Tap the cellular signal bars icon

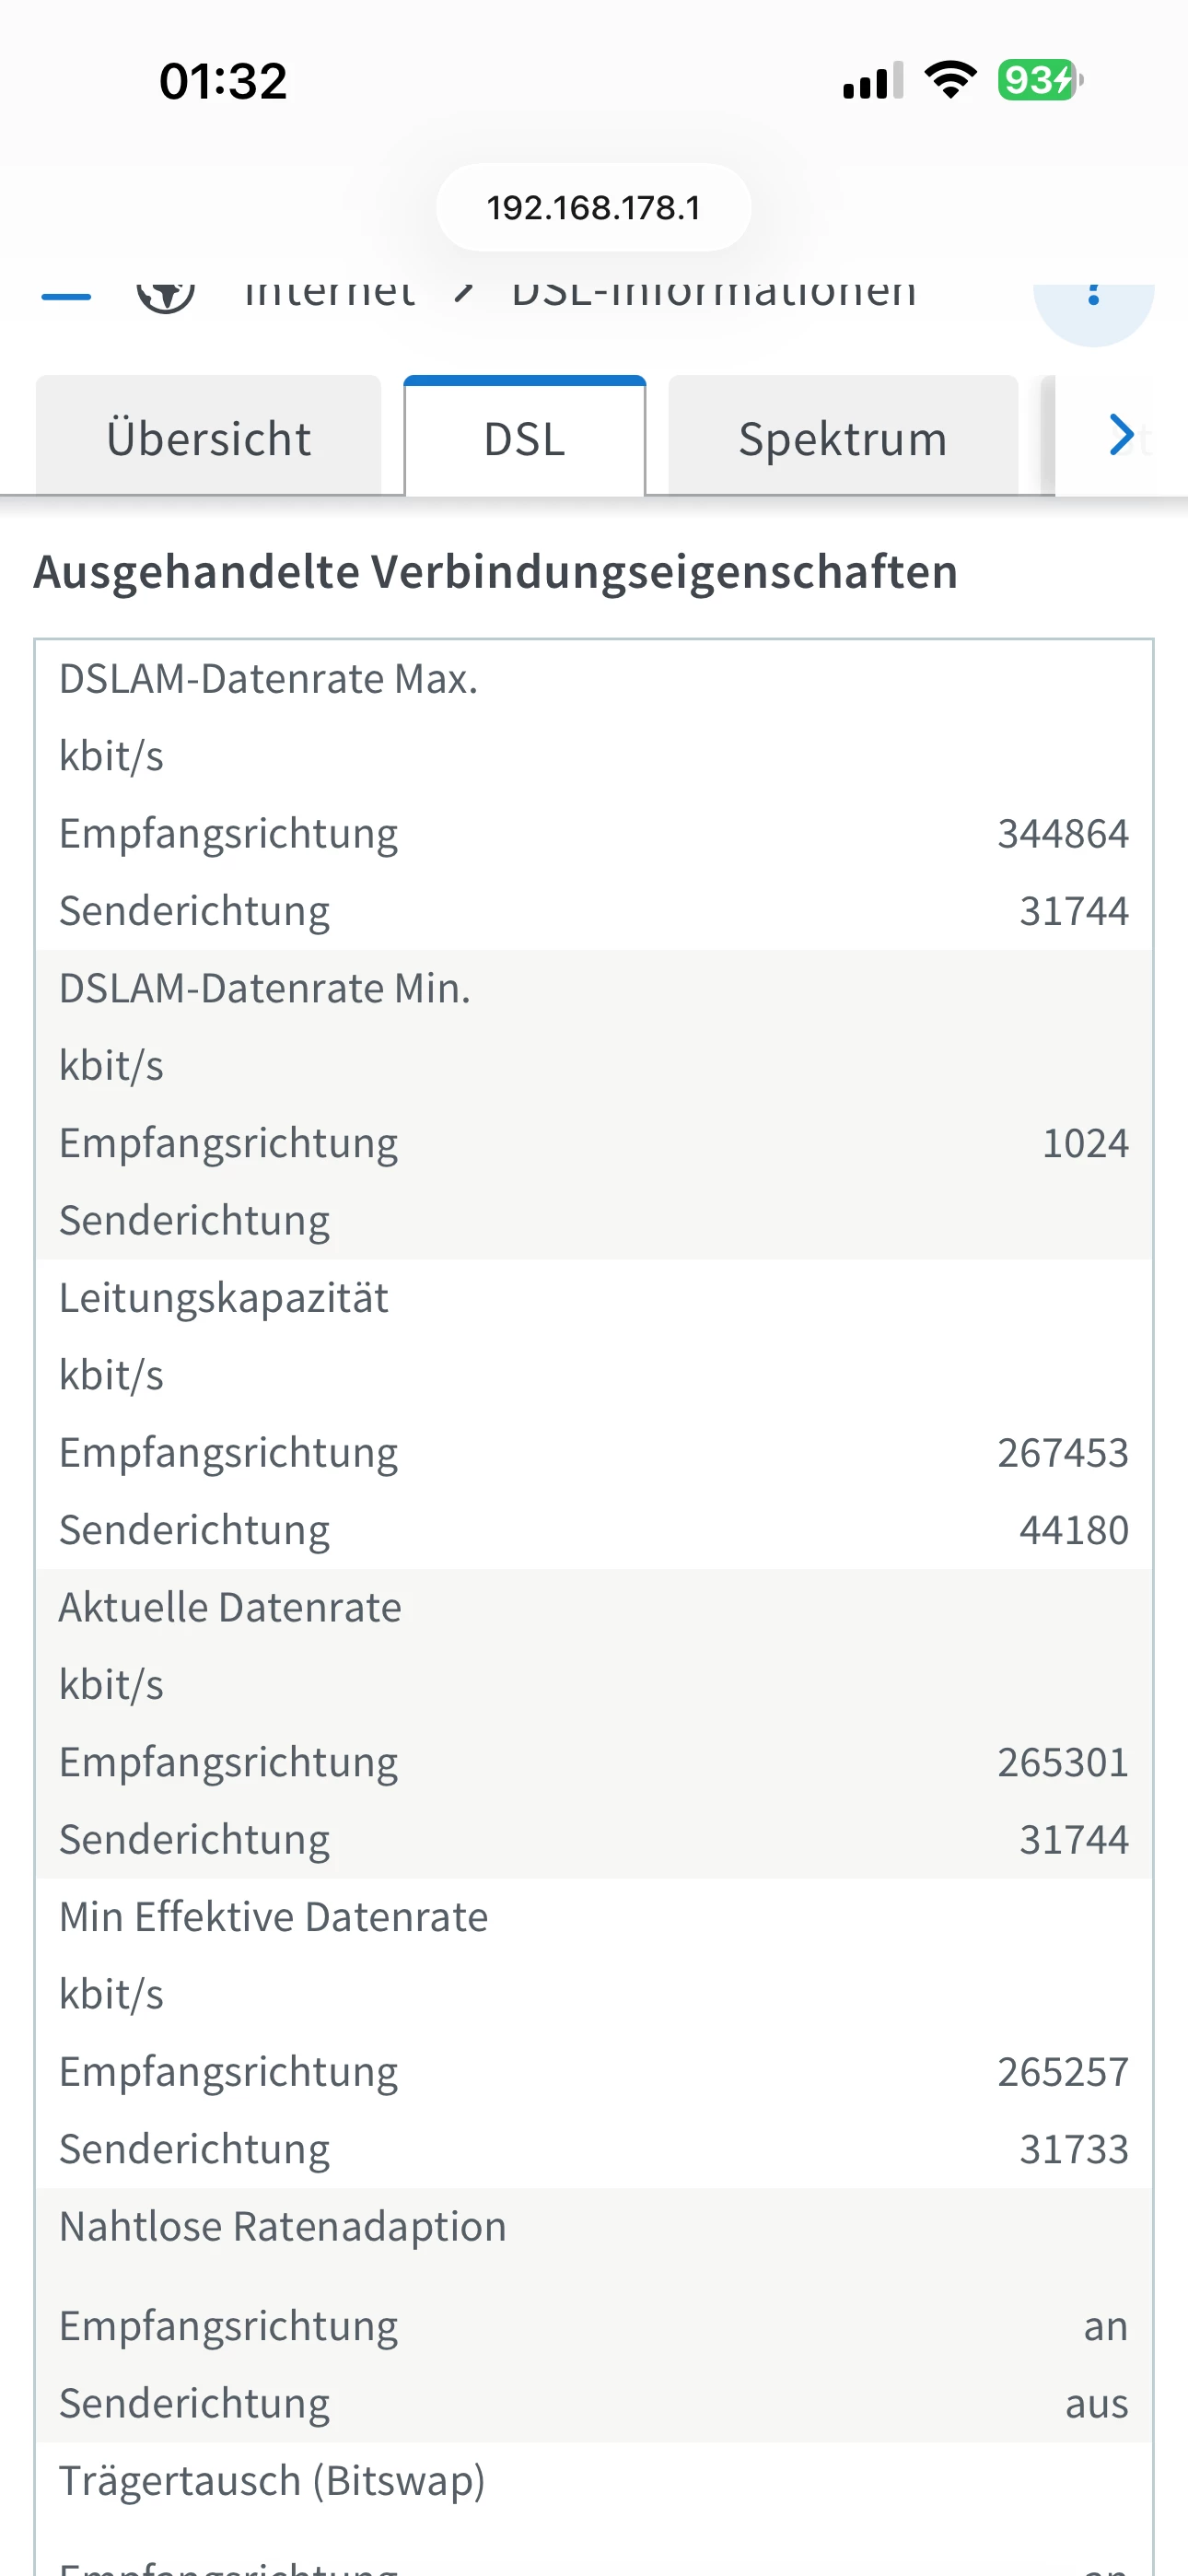872,81
